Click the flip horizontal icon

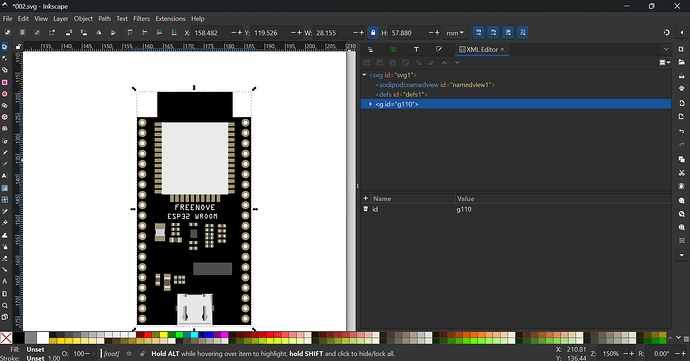point(99,33)
